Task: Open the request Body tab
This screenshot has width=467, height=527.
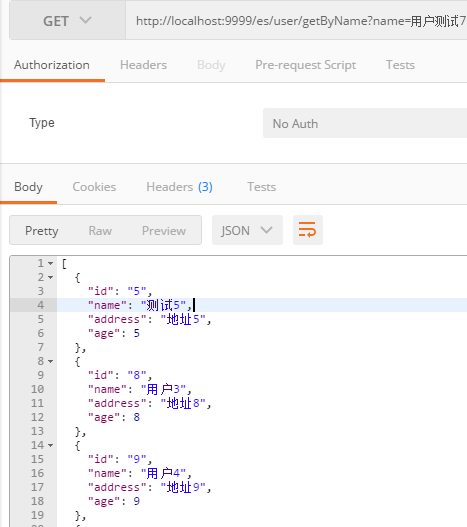Action: [211, 65]
